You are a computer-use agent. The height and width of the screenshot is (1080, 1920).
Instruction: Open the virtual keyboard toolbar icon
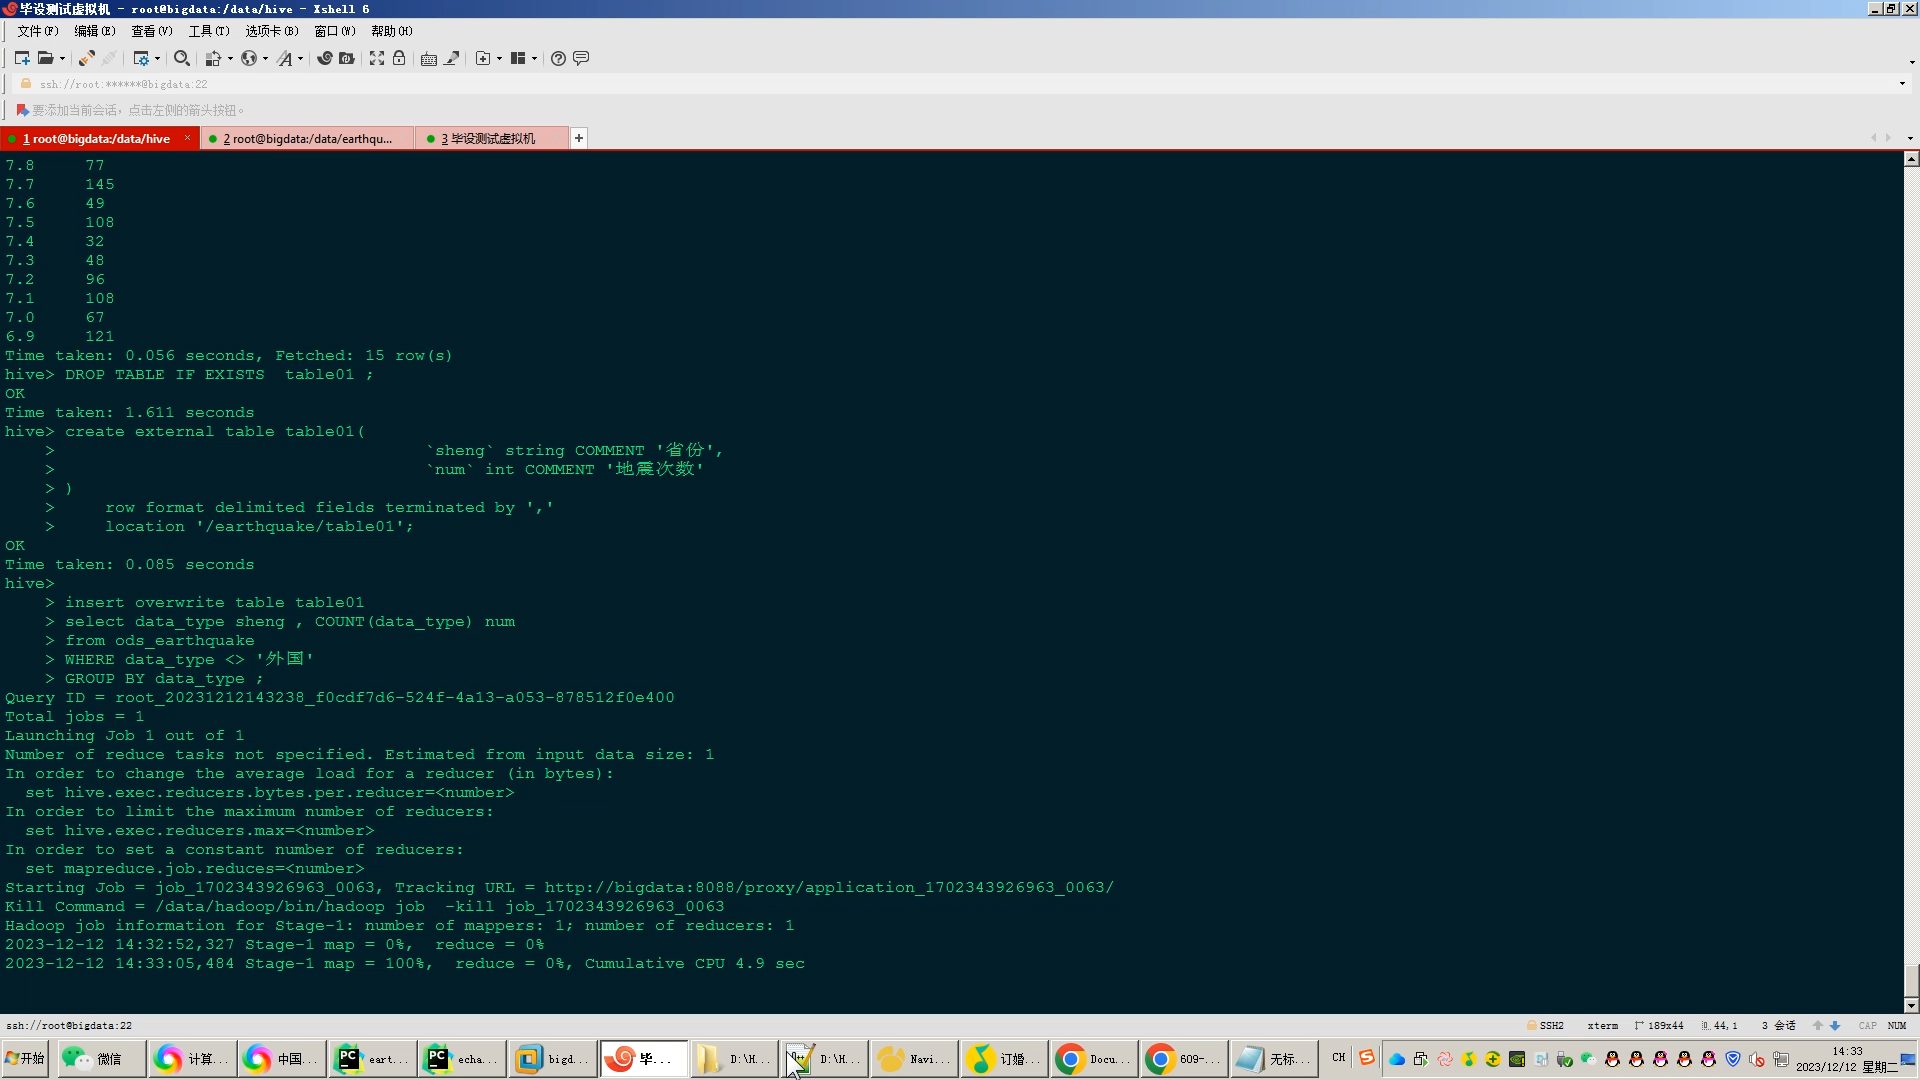[x=429, y=58]
